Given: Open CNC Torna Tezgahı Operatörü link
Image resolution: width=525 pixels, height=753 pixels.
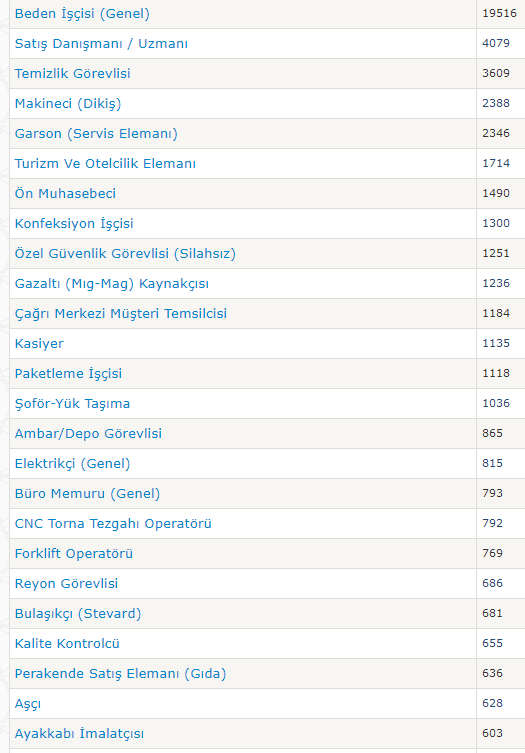Looking at the screenshot, I should (113, 523).
